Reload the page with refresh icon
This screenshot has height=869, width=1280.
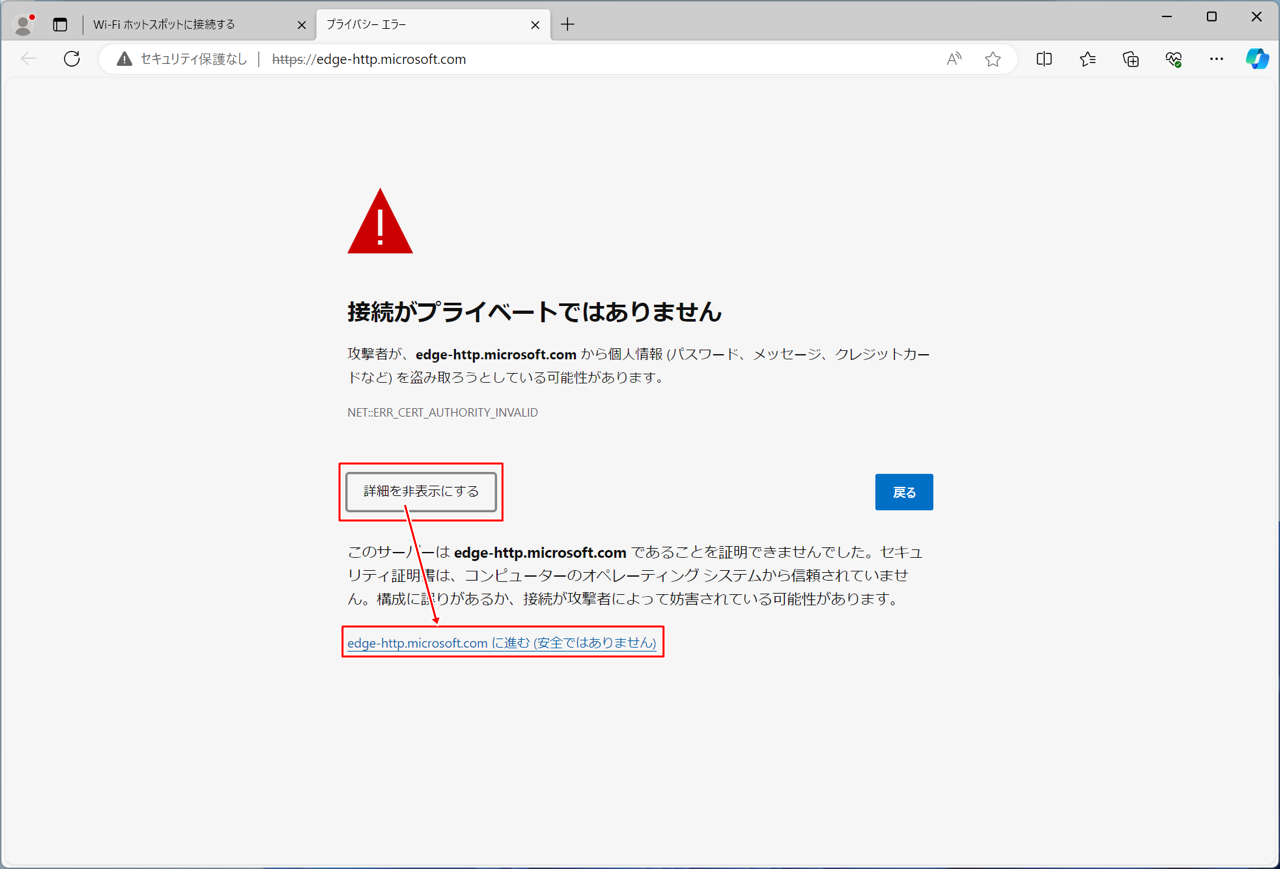coord(72,59)
